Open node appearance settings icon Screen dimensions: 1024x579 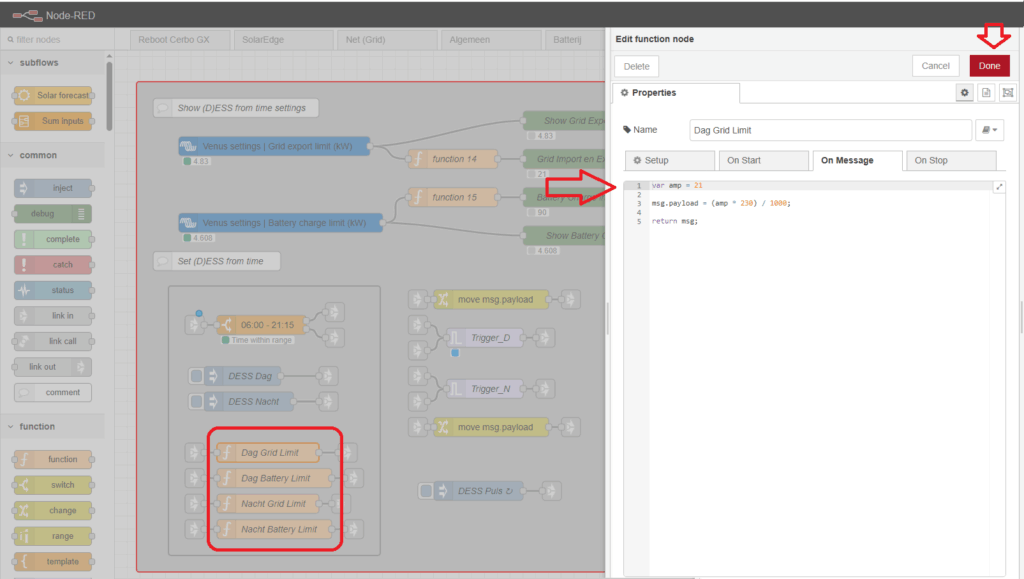1007,92
